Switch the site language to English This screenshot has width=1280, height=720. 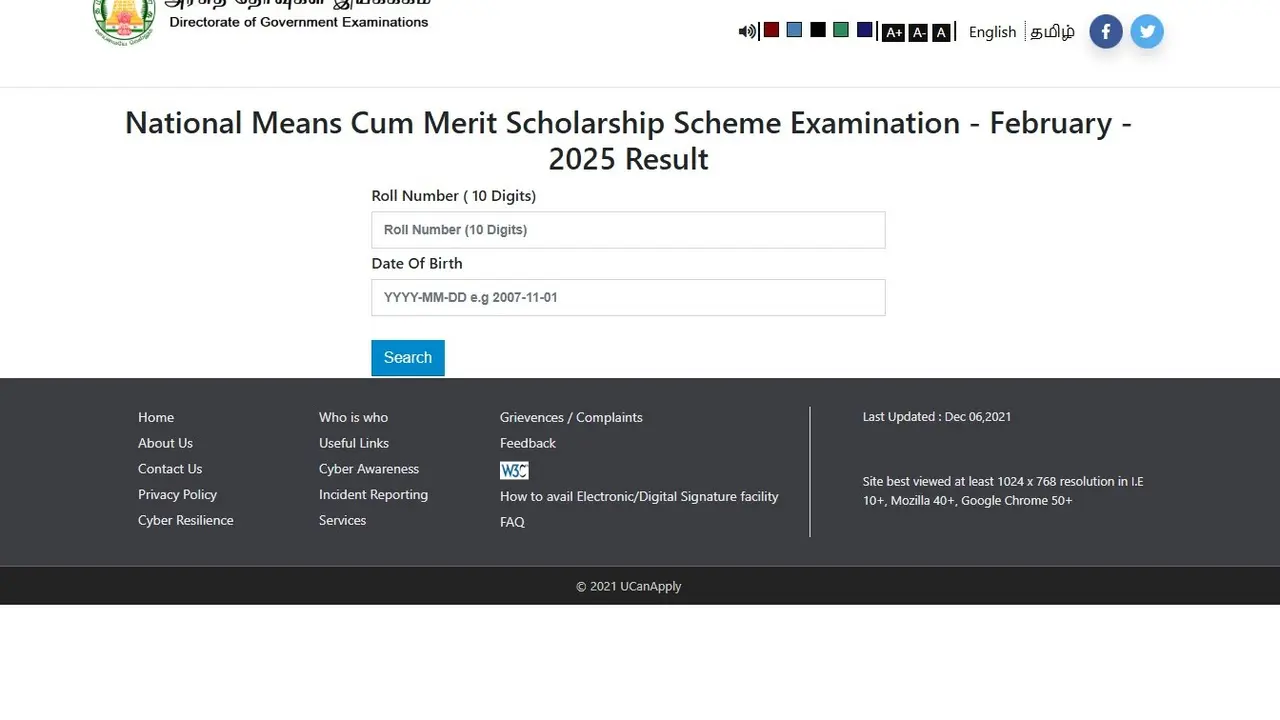click(x=991, y=32)
